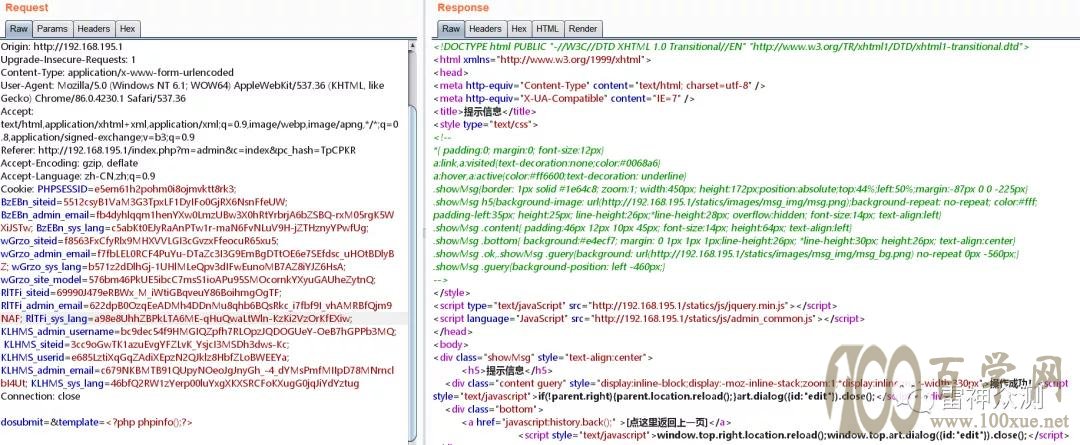Viewport: 1080px width, 445px height.
Task: Click the dosubmit=&template= POST body line
Action: pyautogui.click(x=96, y=422)
